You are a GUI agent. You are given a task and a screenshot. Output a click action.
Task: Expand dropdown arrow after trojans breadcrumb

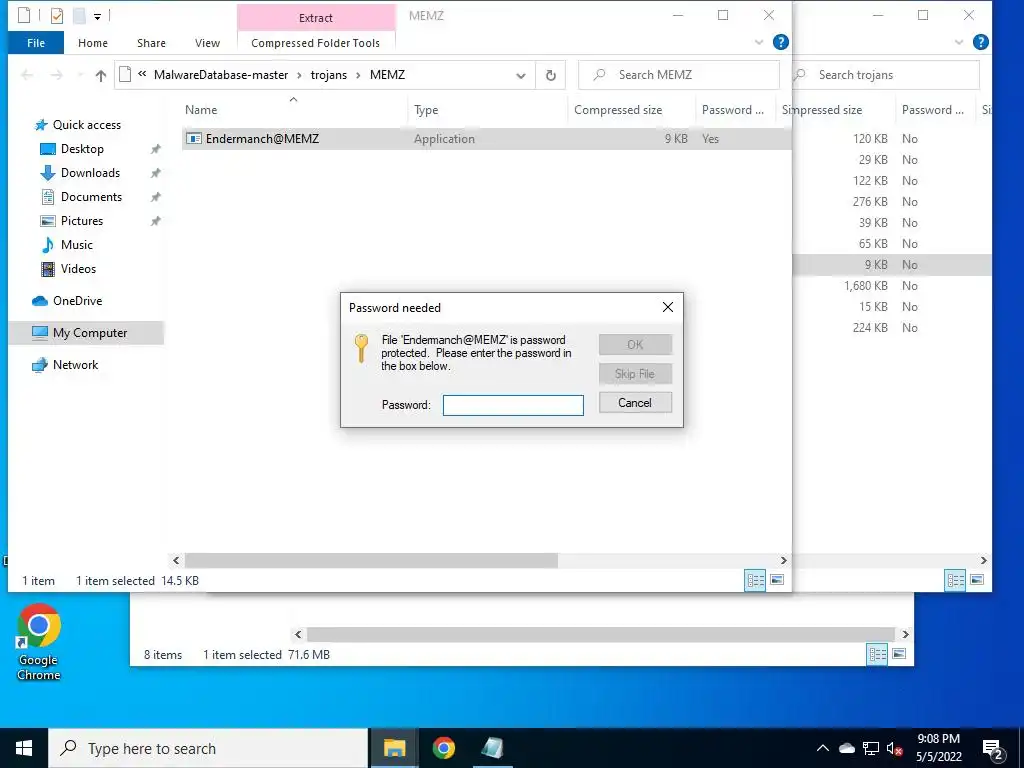click(359, 75)
